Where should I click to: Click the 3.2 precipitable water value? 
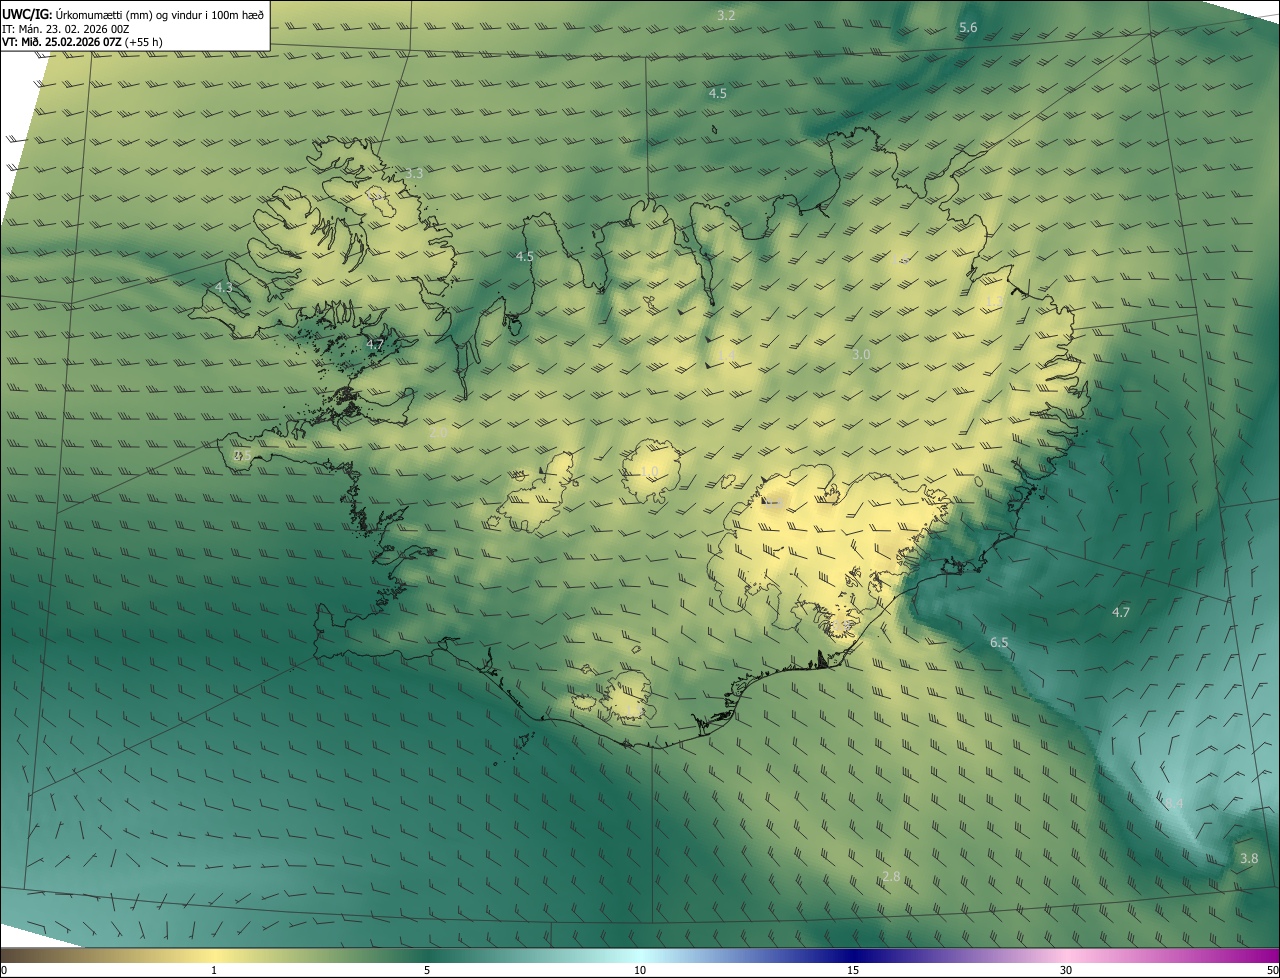(727, 15)
